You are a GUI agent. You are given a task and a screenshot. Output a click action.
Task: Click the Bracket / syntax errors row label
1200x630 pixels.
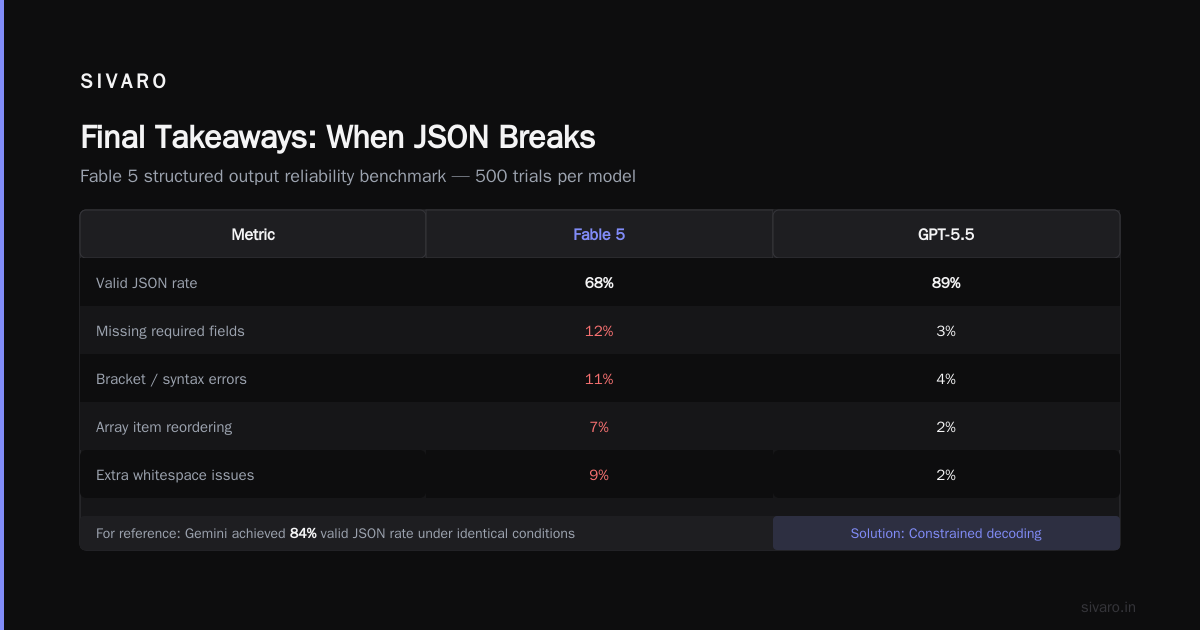point(171,379)
